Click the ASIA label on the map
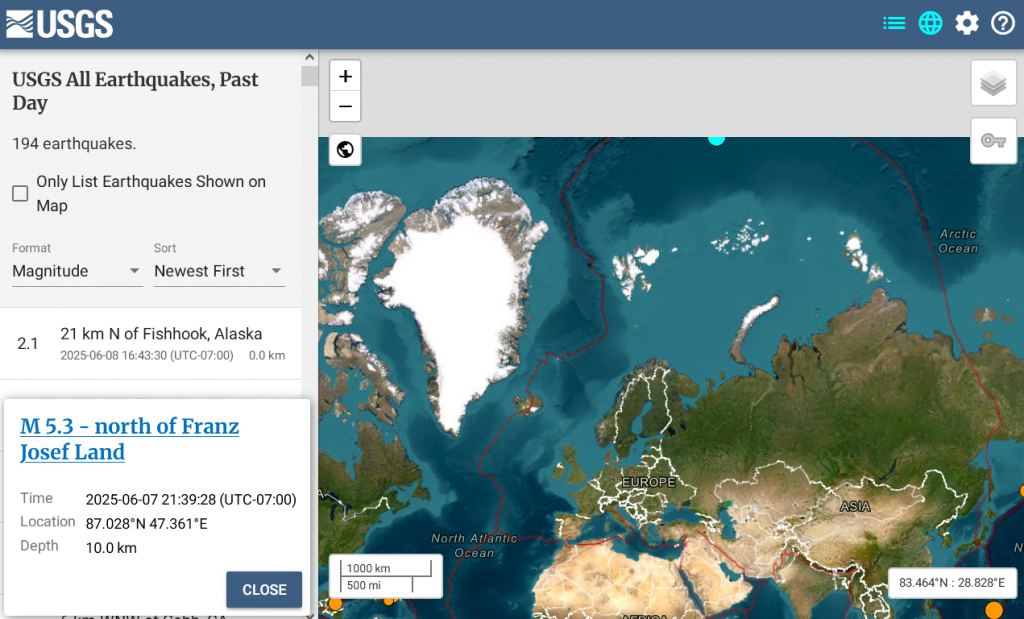The width and height of the screenshot is (1024, 619). tap(855, 506)
